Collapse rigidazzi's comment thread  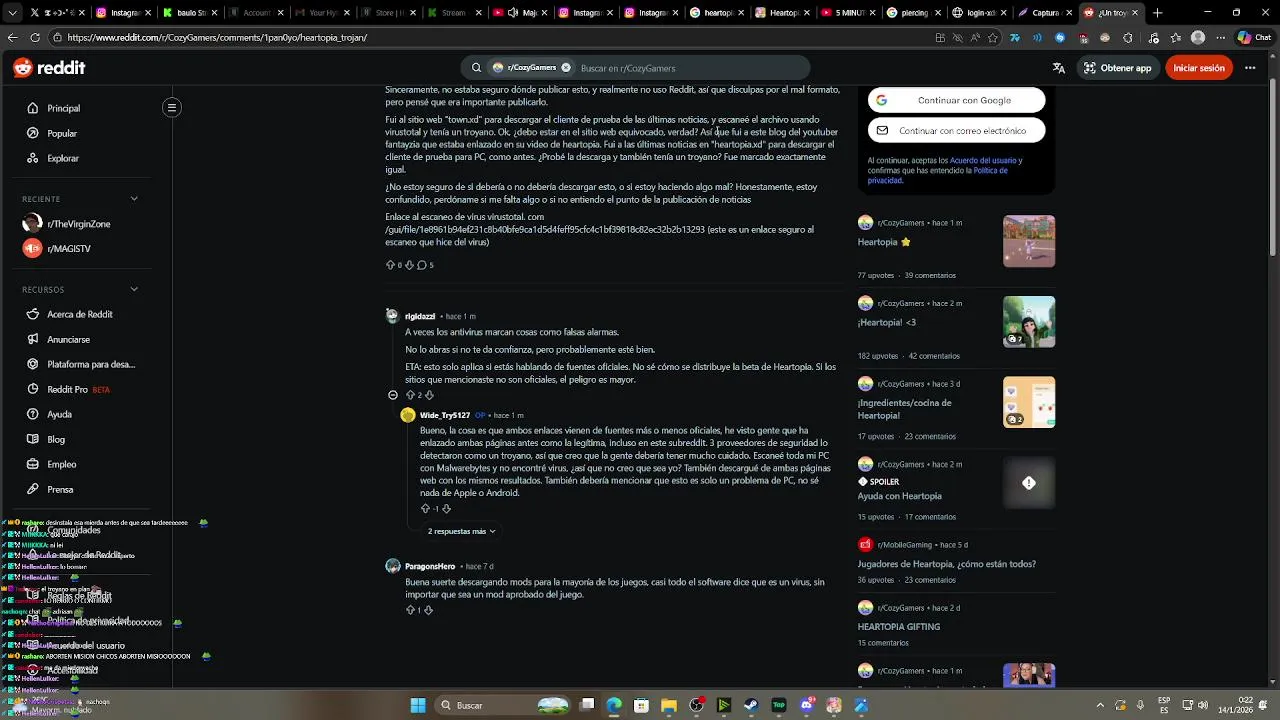pos(393,395)
